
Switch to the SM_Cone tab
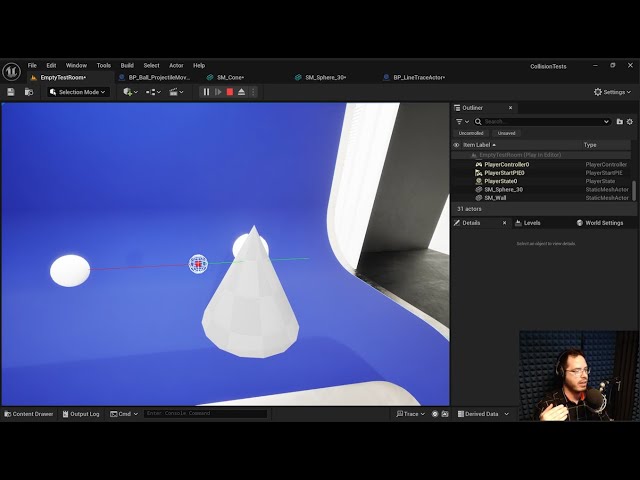[x=231, y=78]
